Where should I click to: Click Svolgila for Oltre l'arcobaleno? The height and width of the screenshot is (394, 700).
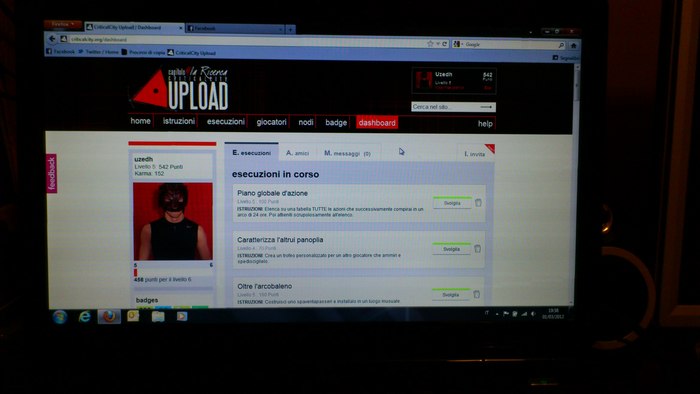450,294
